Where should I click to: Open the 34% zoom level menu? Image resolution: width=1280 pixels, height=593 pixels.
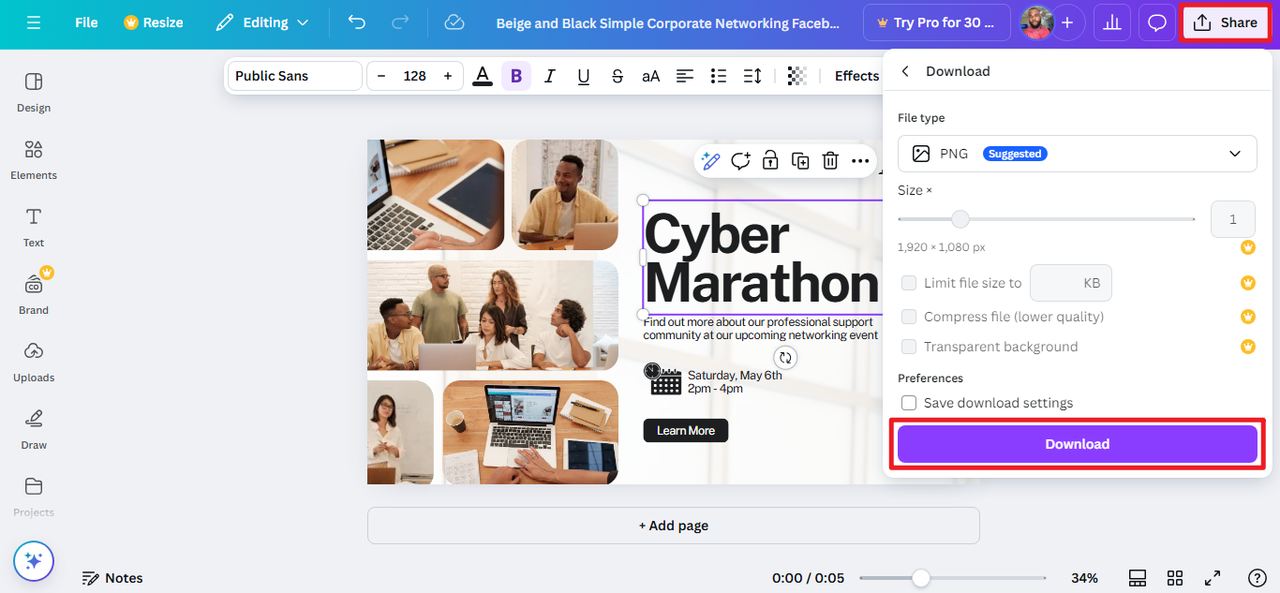(x=1084, y=578)
